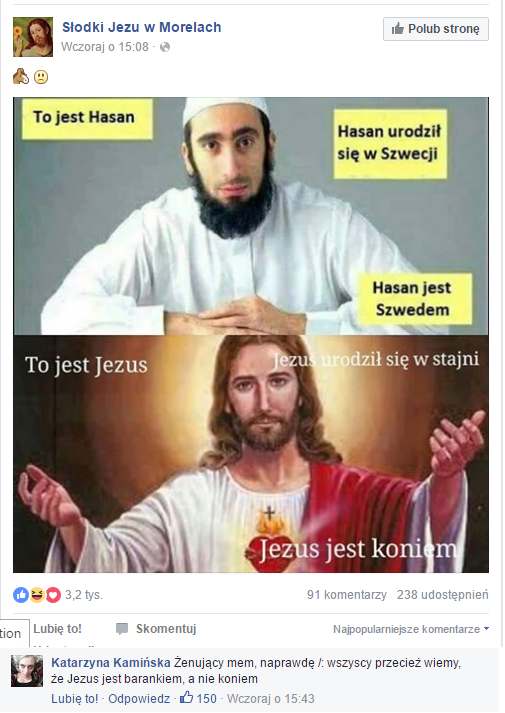Open the Hasan and Jezus meme image
505x713 pixels.
tap(251, 335)
